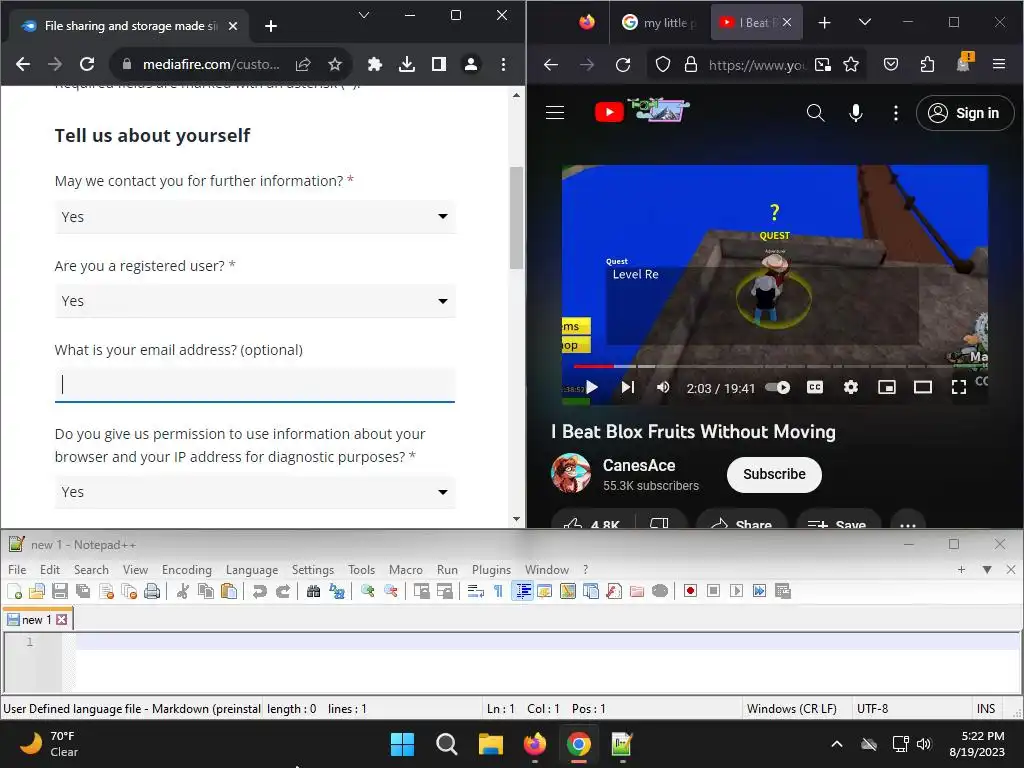
Task: Start macro recording with red record icon
Action: (x=690, y=591)
